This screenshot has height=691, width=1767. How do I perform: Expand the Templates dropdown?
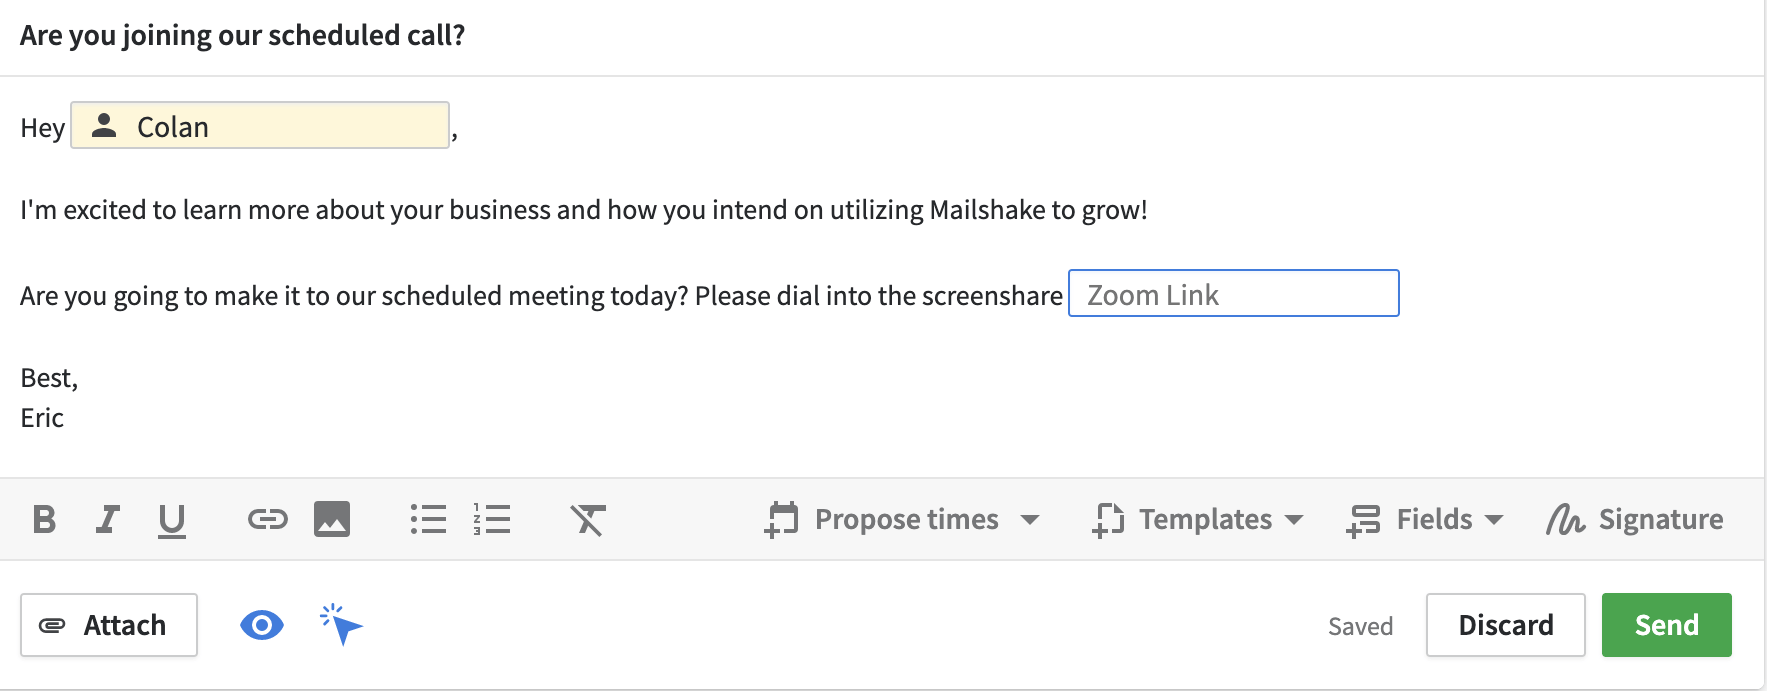click(x=1198, y=520)
